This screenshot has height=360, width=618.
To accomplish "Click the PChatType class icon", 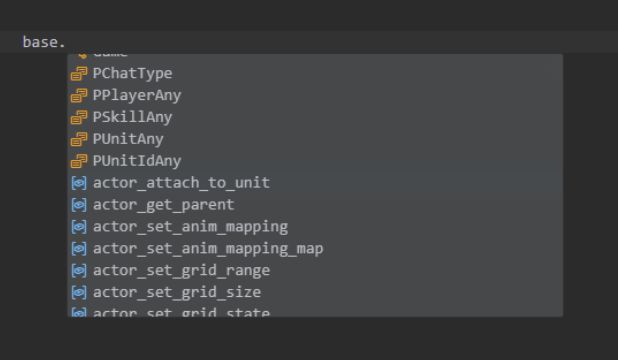I will coord(79,73).
